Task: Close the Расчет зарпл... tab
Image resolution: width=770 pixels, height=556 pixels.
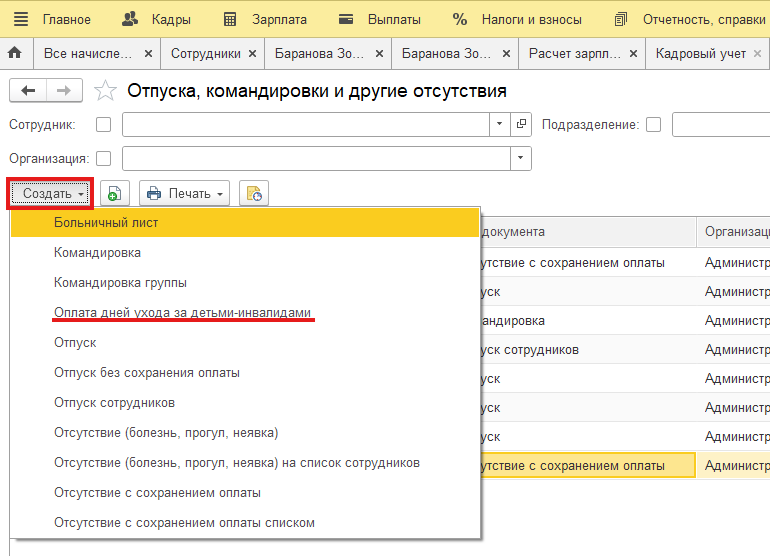Action: coord(633,54)
